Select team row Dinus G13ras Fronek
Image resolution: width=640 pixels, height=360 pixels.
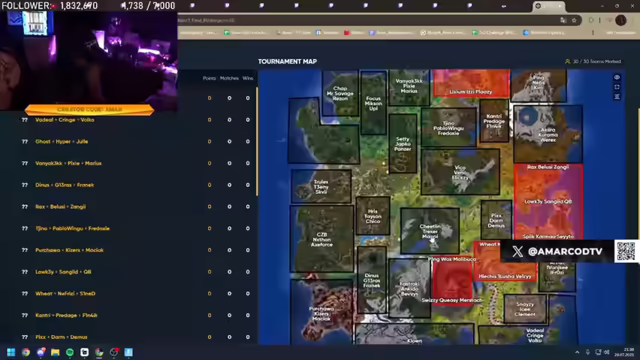tap(139, 185)
